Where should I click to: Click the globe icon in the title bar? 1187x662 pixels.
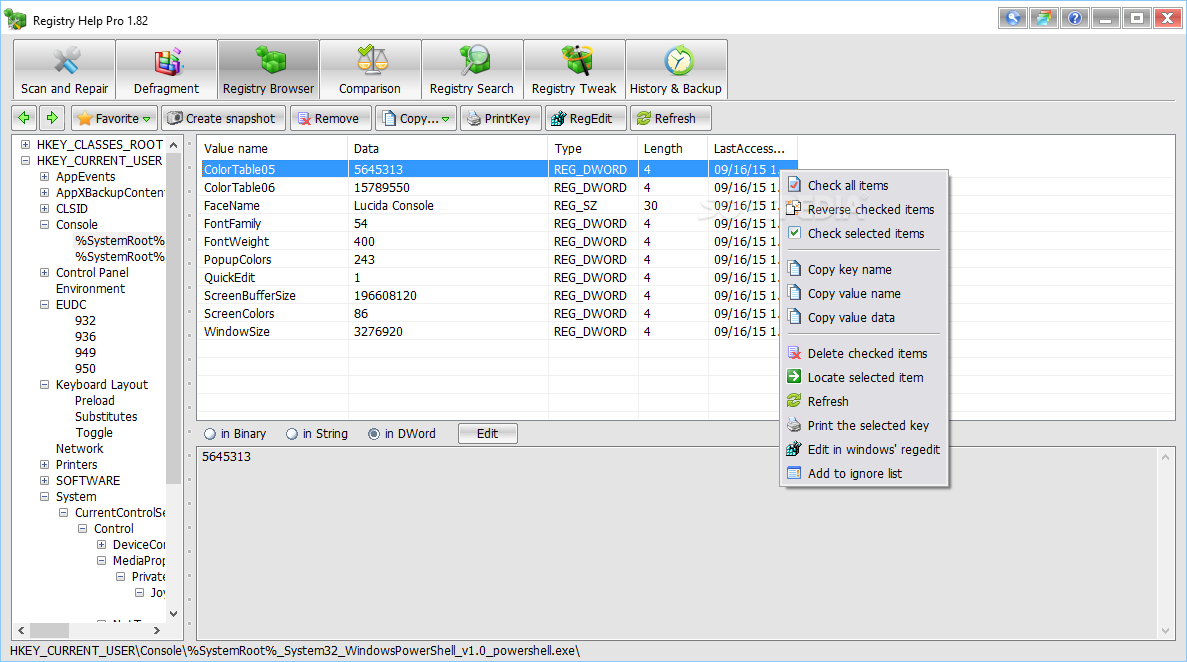point(1012,18)
